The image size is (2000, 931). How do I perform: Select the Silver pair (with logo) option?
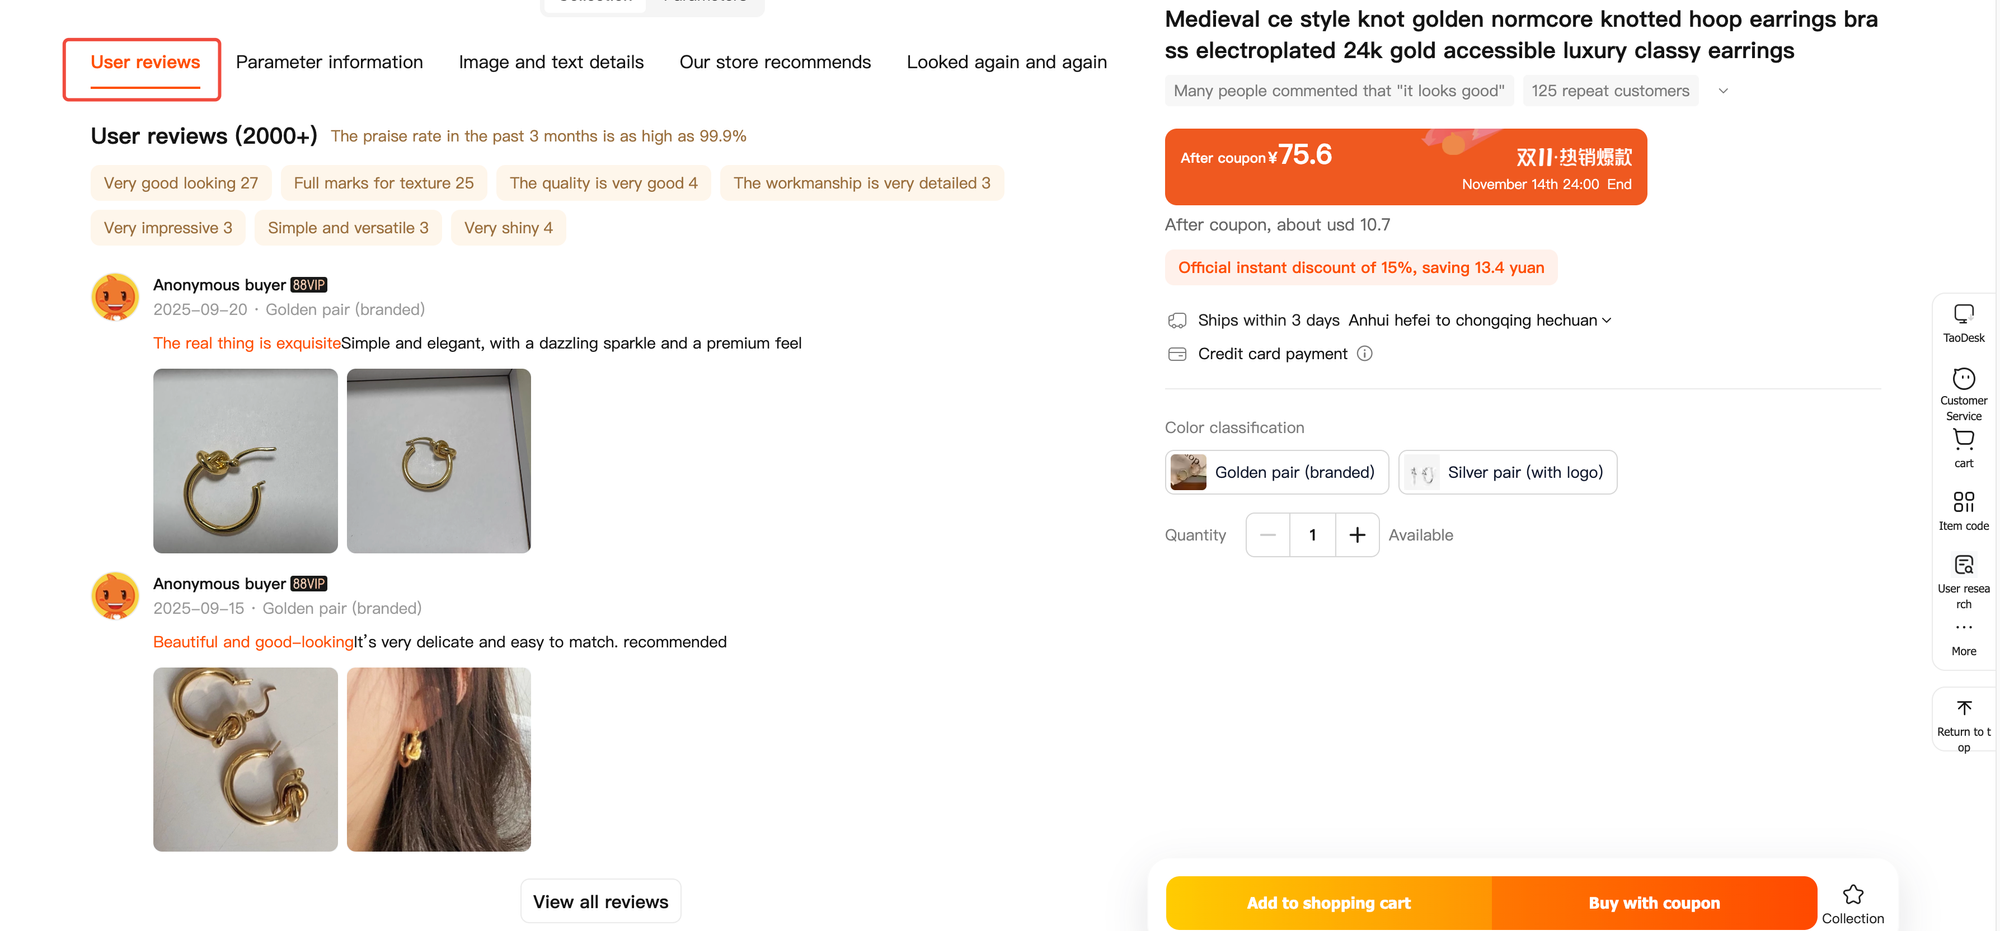click(x=1507, y=473)
